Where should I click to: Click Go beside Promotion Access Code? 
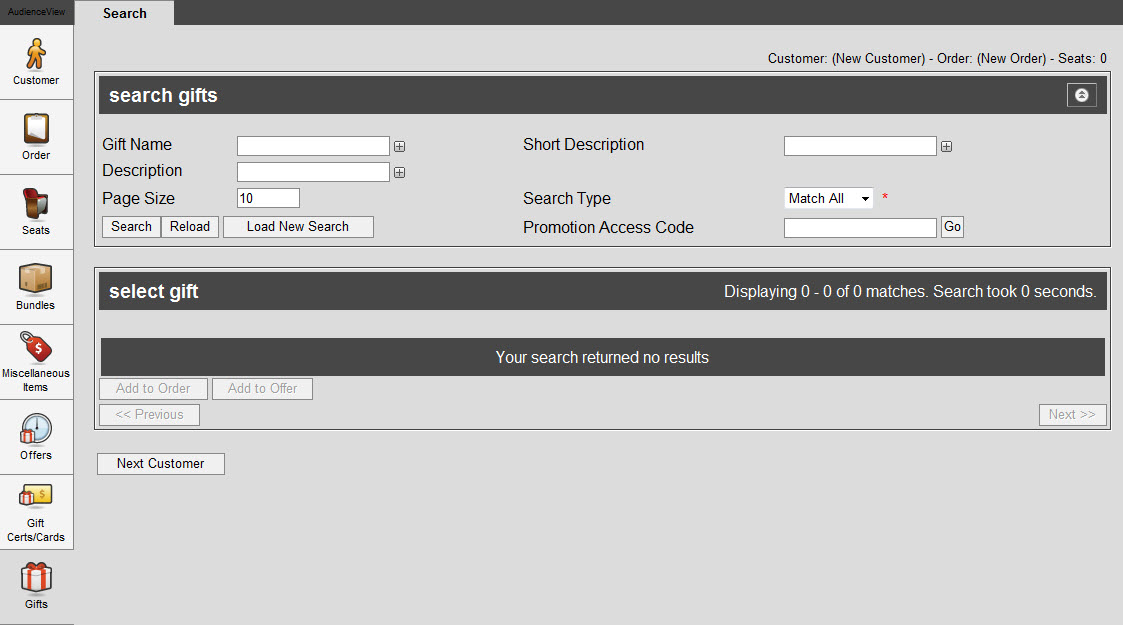pyautogui.click(x=952, y=227)
